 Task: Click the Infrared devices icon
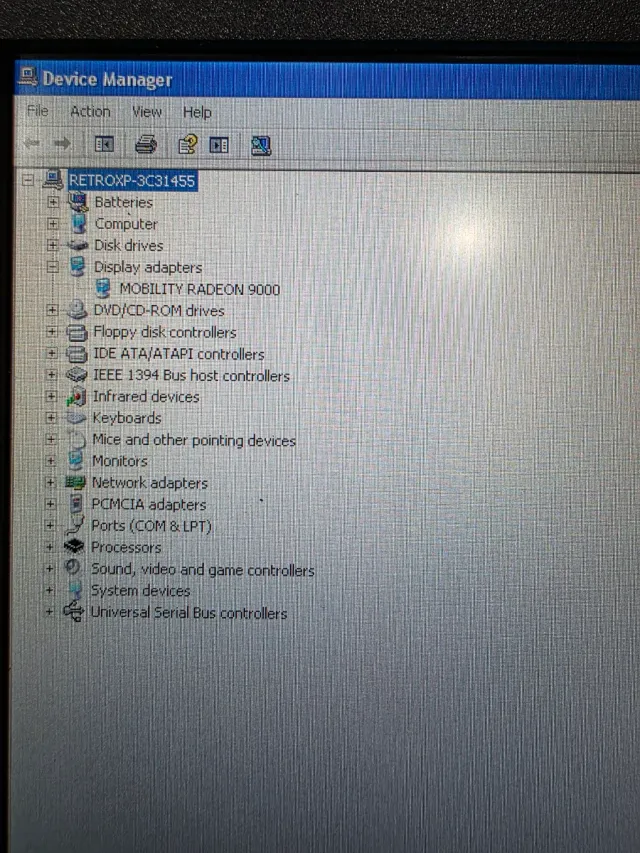[76, 397]
